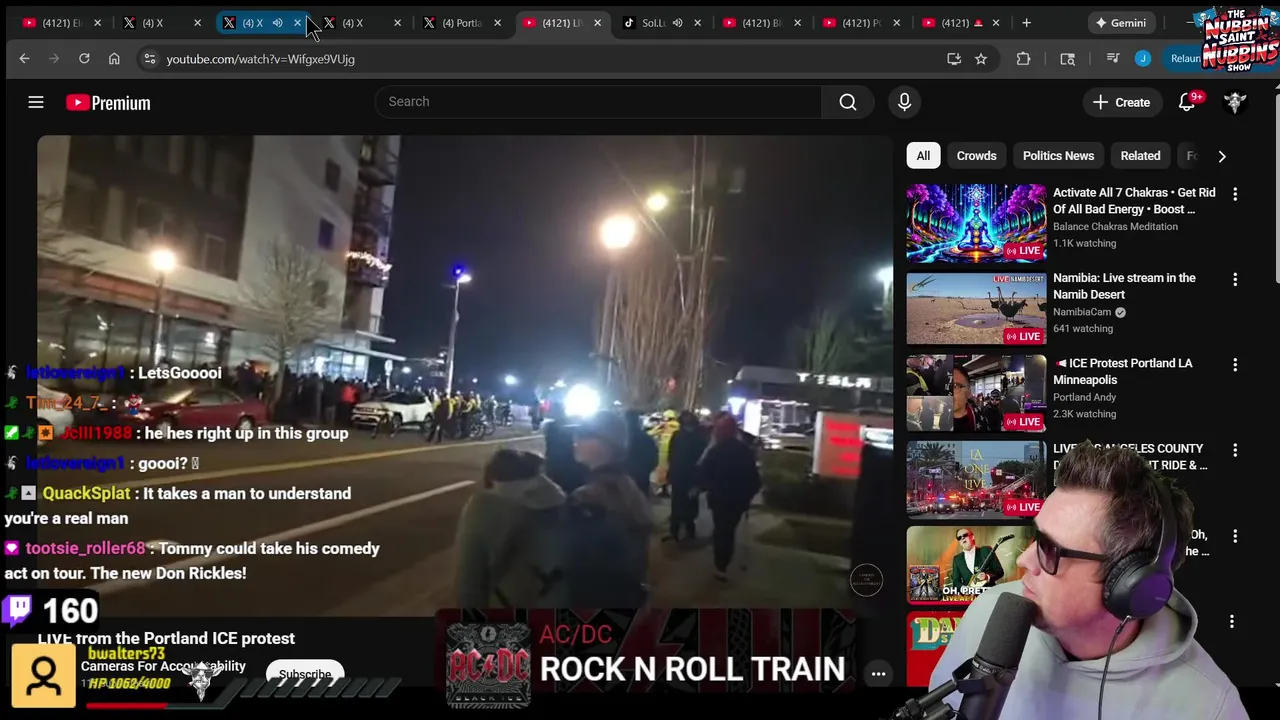Open Activate All 7 Chakras video title

click(1134, 201)
